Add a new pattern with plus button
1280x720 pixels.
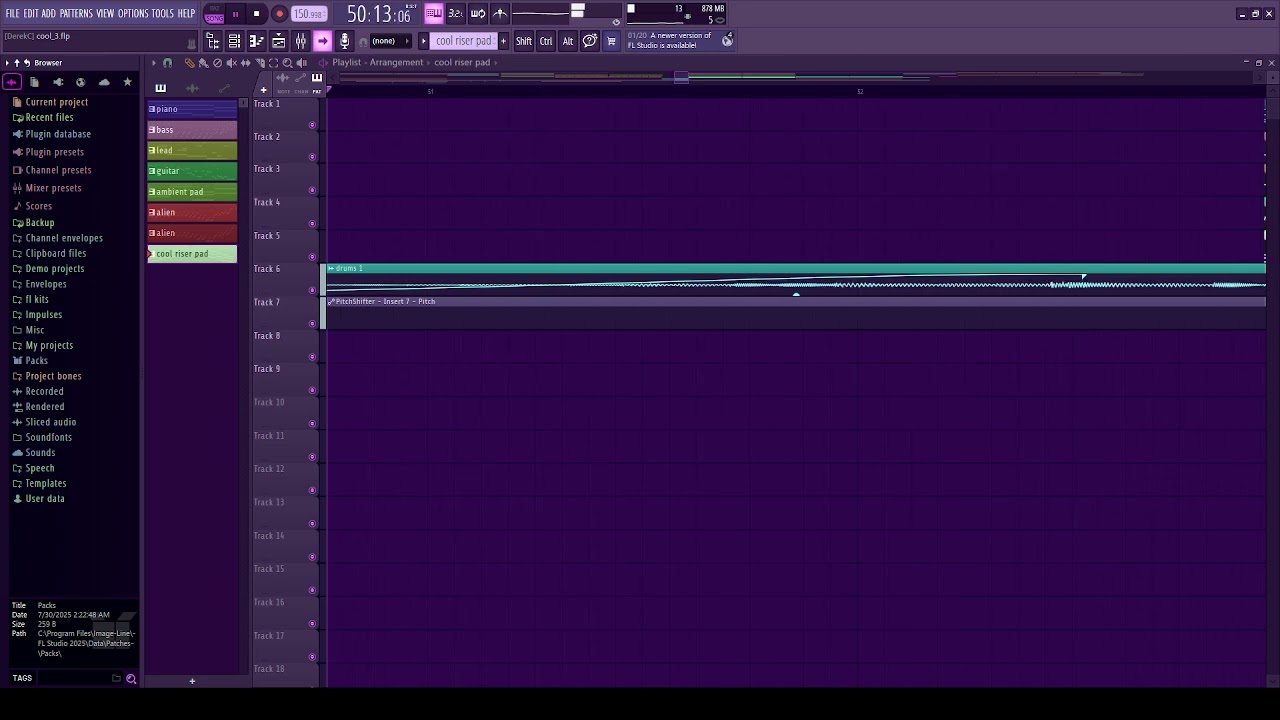[503, 41]
